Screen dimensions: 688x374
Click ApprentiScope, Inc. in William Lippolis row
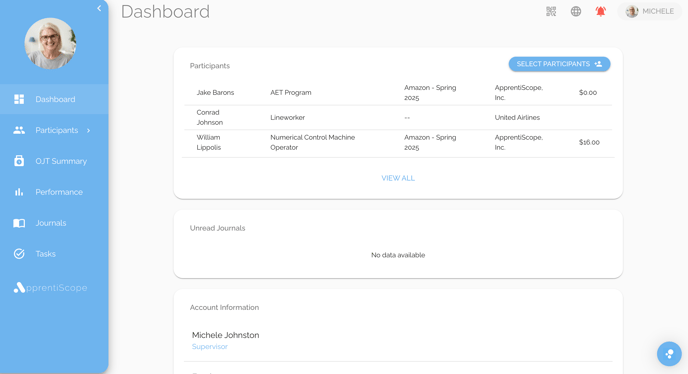pos(519,142)
